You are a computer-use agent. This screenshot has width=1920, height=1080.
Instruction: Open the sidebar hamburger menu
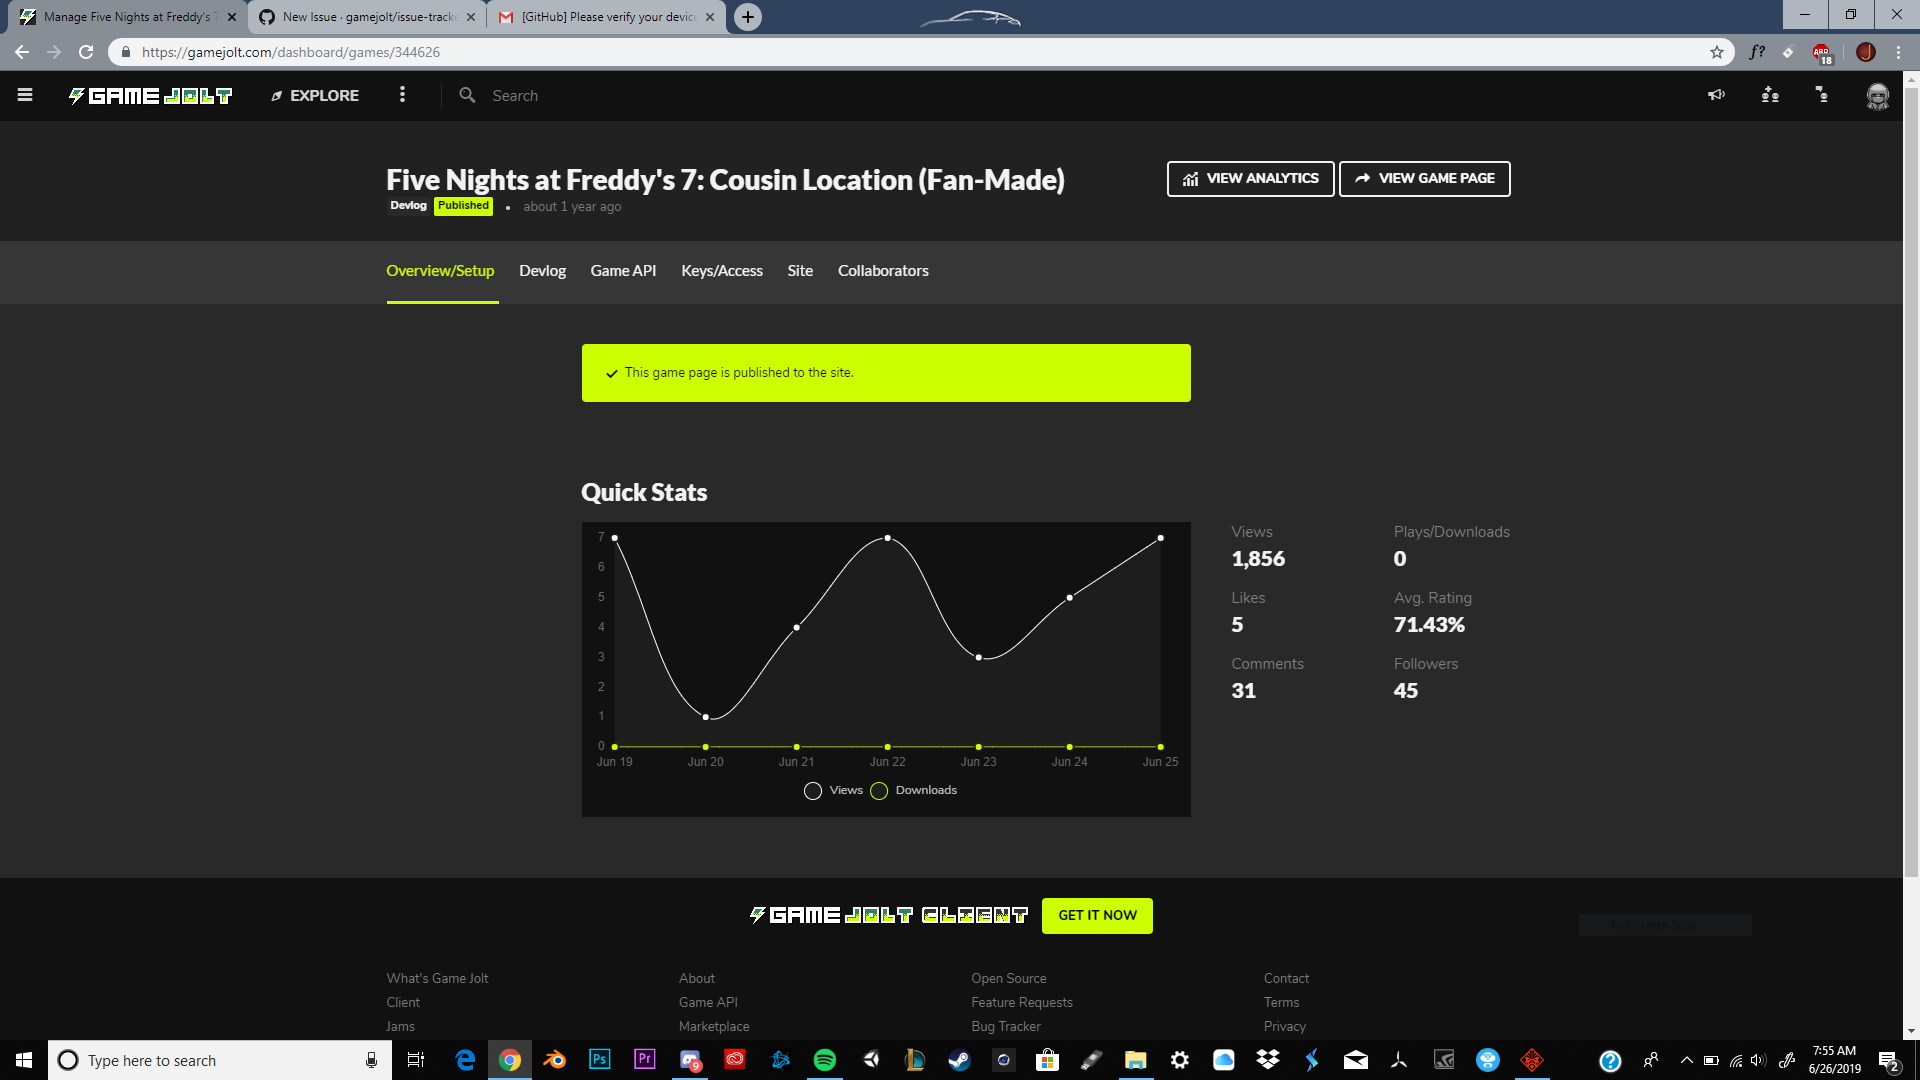[25, 94]
